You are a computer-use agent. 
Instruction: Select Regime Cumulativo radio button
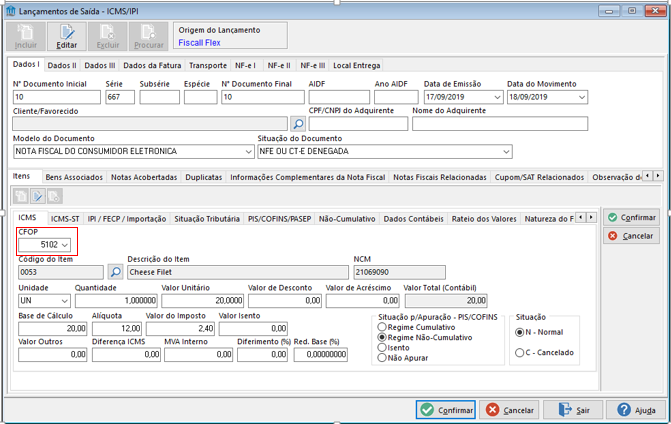click(x=382, y=327)
